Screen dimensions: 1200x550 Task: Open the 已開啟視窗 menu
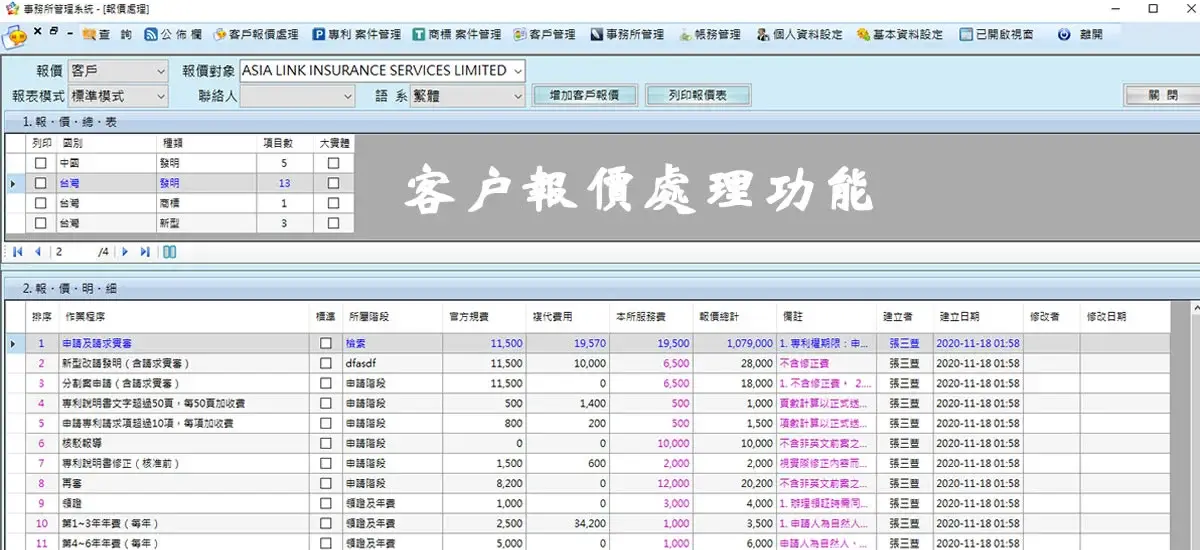pos(997,34)
